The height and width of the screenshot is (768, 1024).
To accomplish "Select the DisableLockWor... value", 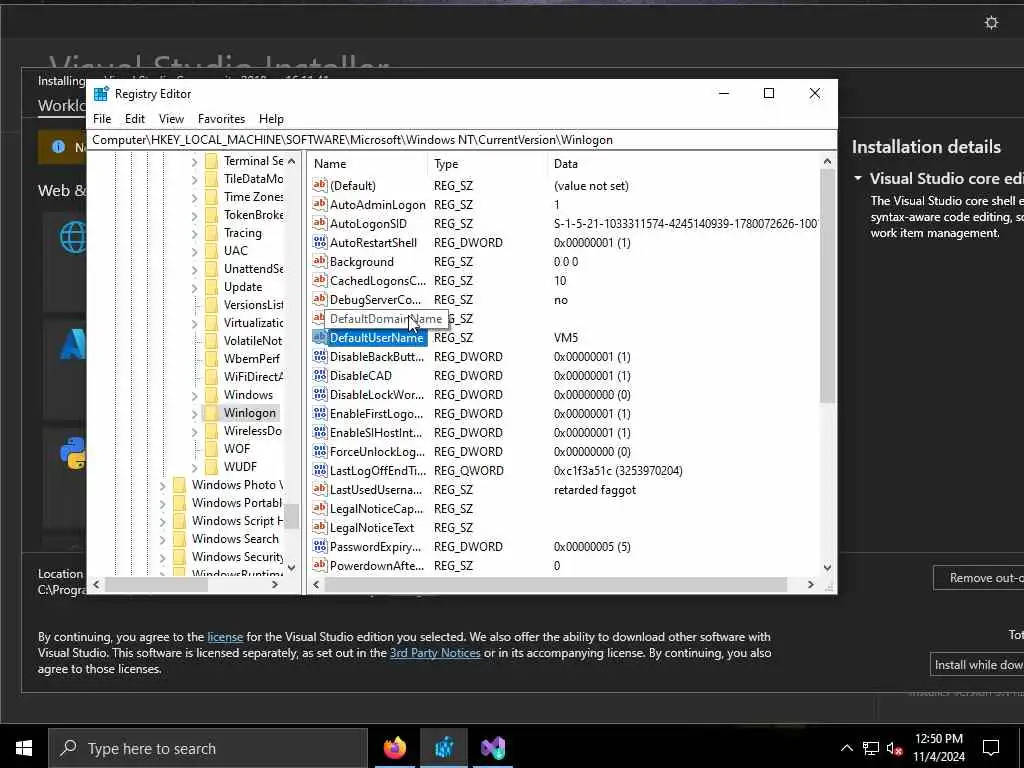I will 377,394.
